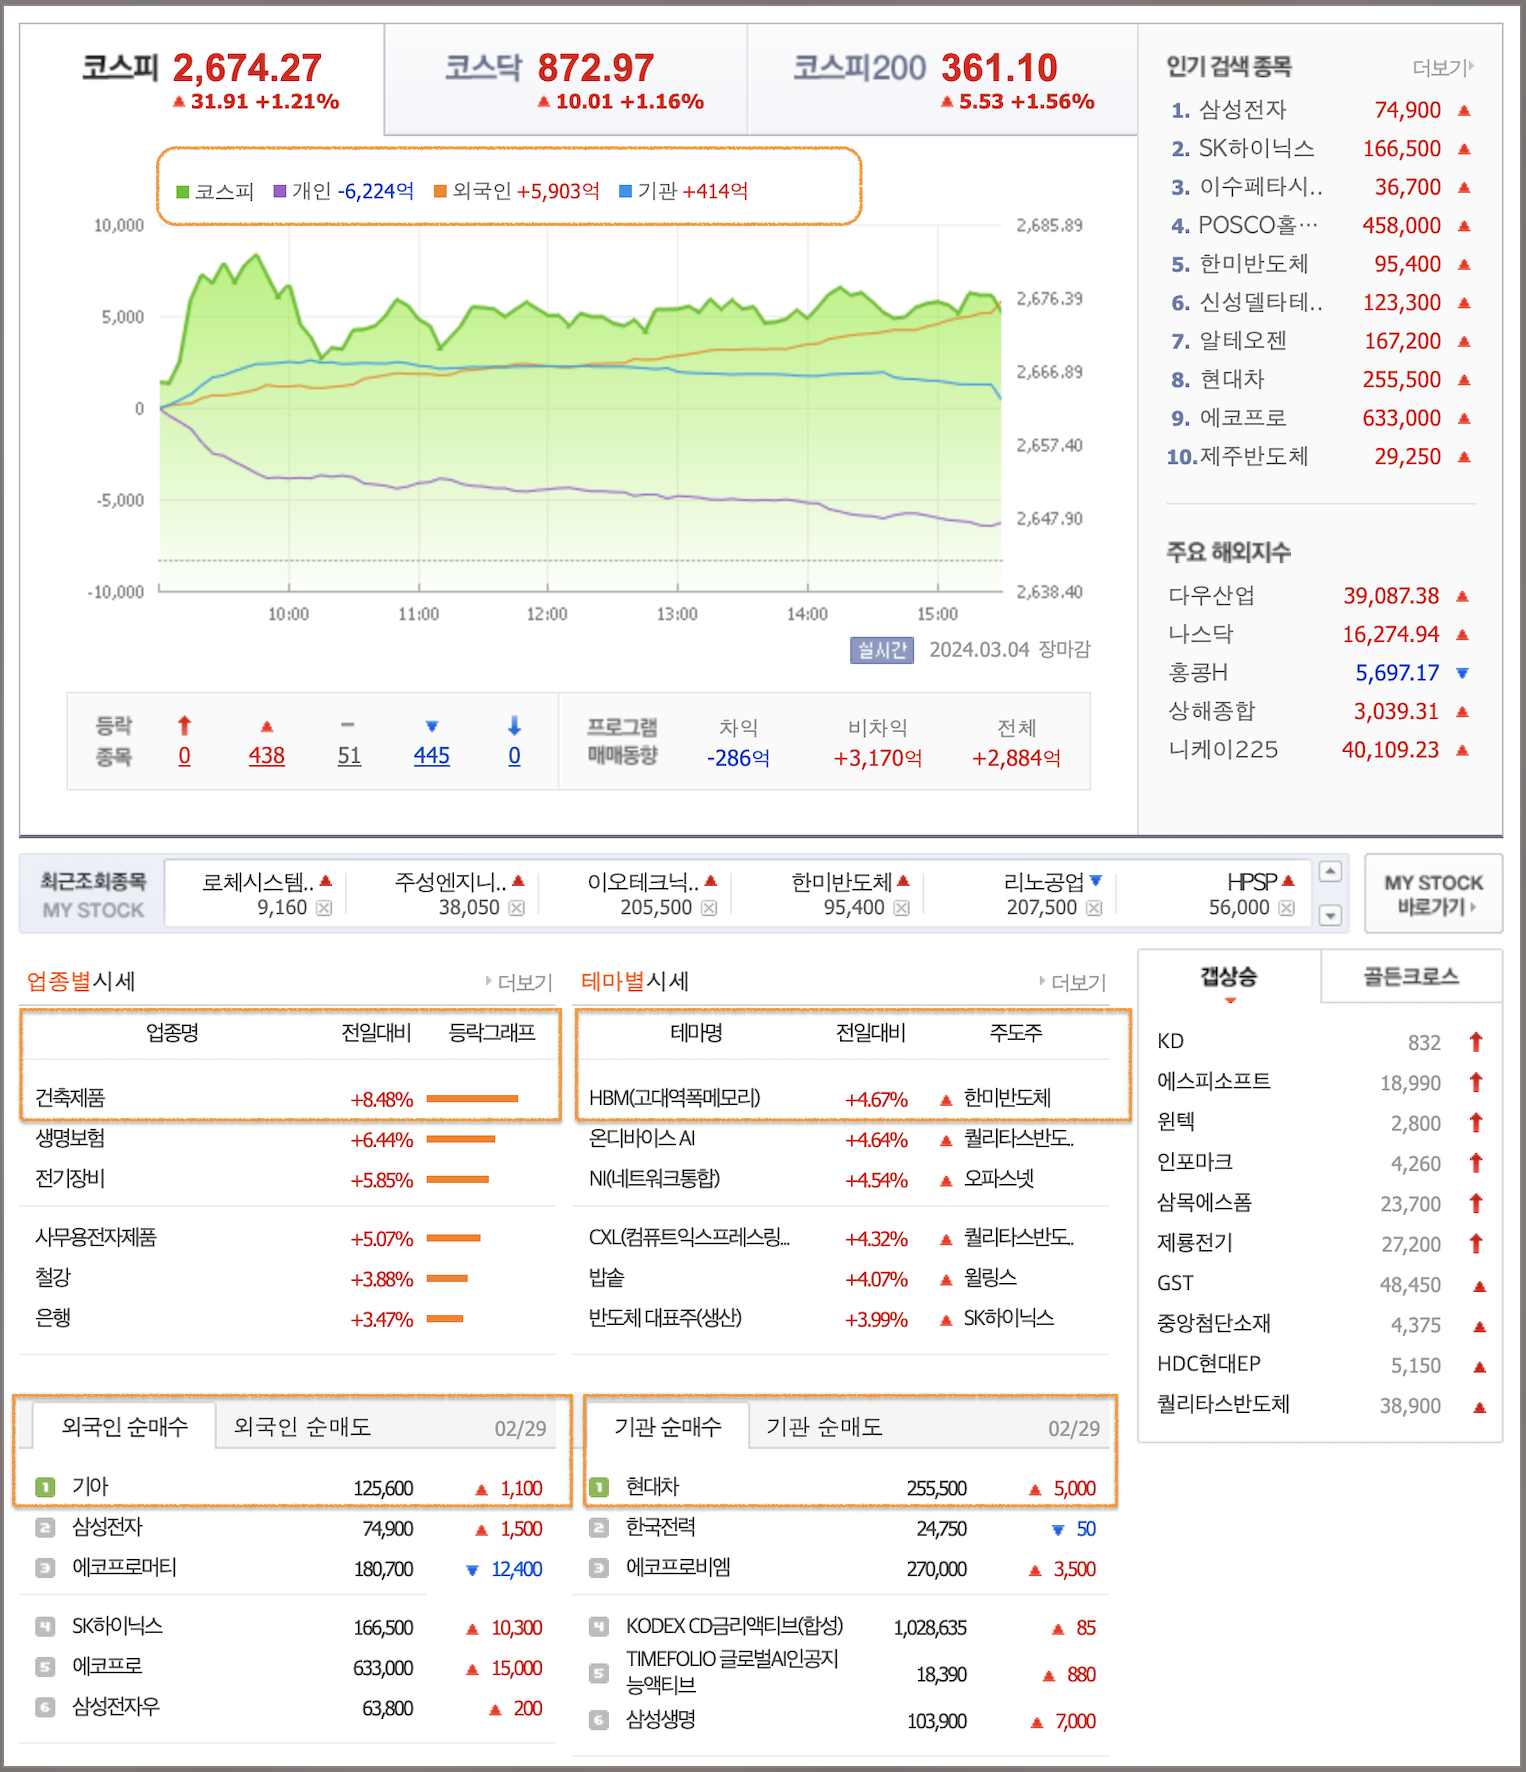Open the 니케이225 overseas index
The height and width of the screenshot is (1772, 1526).
1223,750
